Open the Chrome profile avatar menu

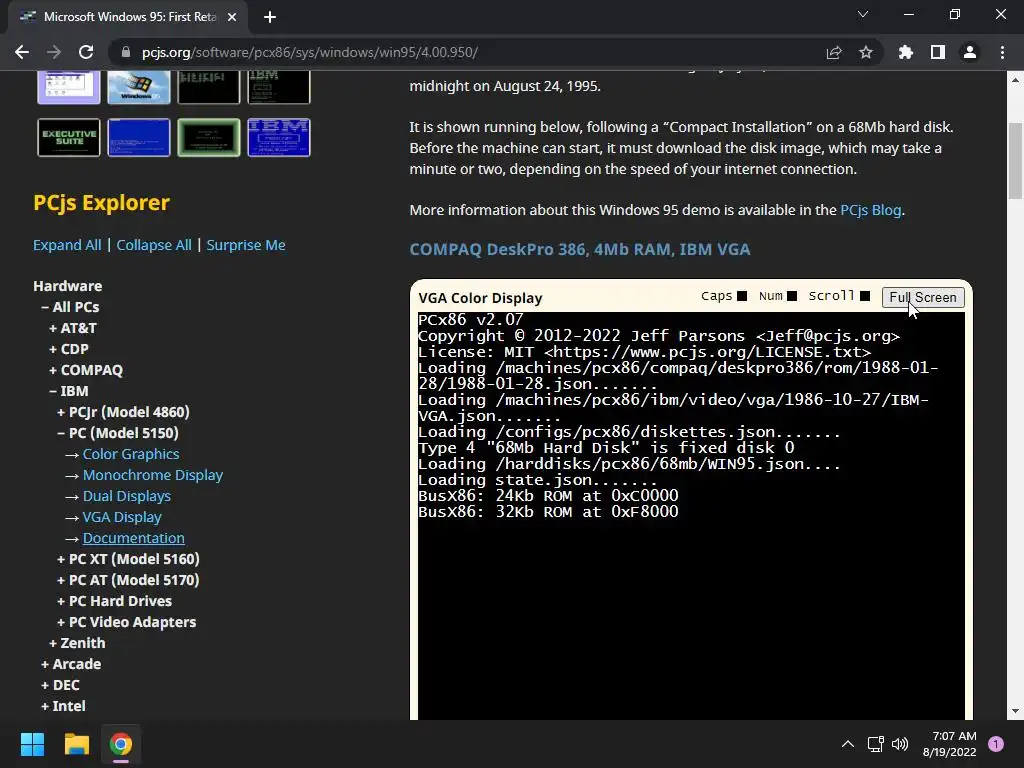970,52
